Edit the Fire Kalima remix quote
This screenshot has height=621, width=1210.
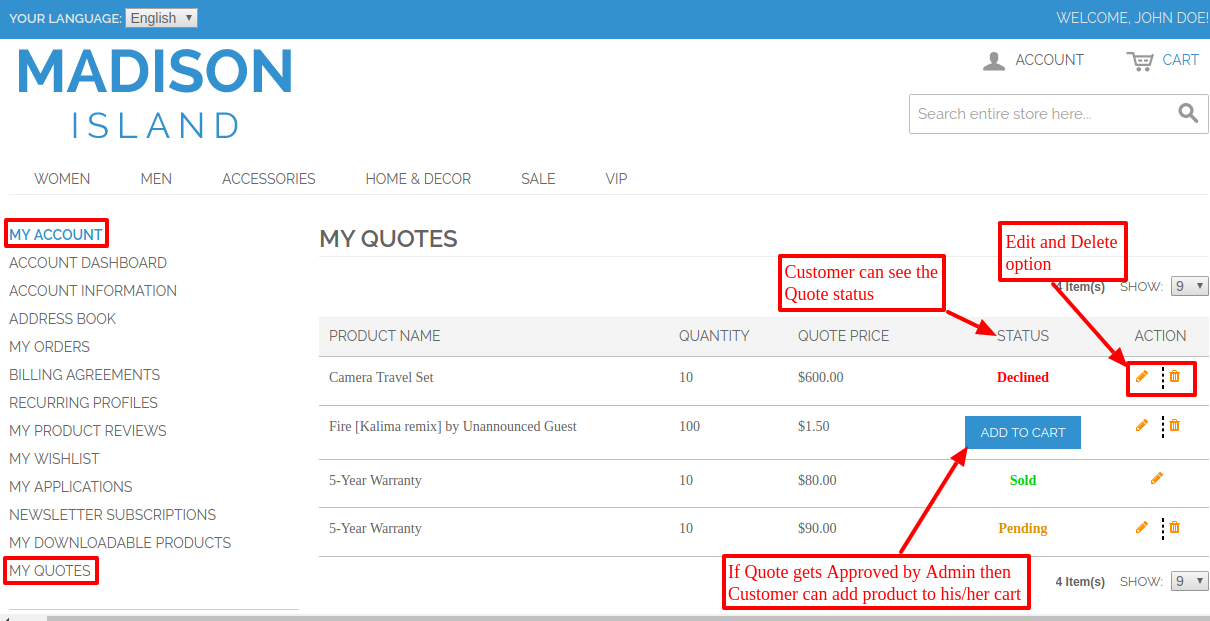[1141, 425]
